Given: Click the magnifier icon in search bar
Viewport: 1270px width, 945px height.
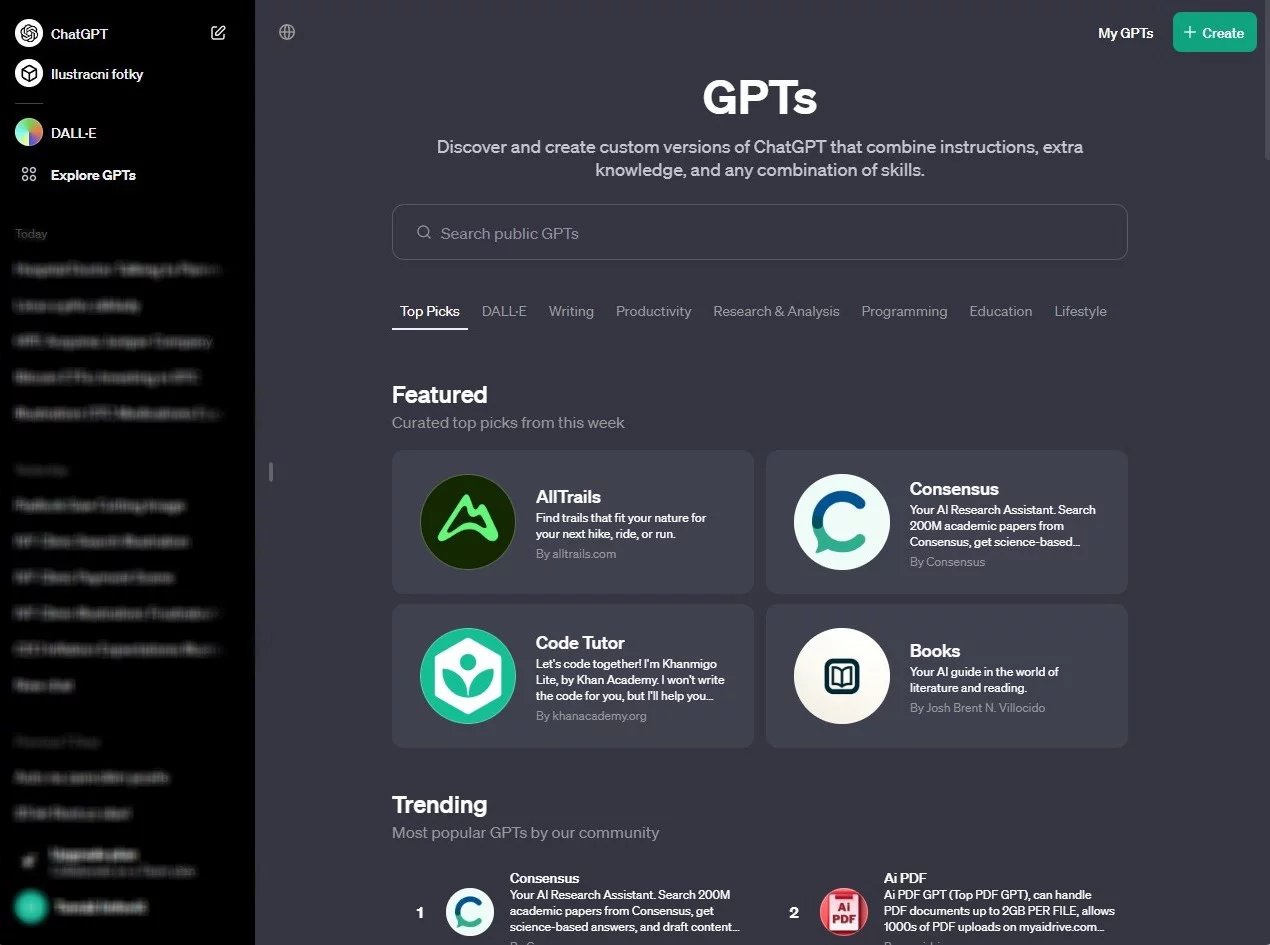Looking at the screenshot, I should pyautogui.click(x=424, y=232).
